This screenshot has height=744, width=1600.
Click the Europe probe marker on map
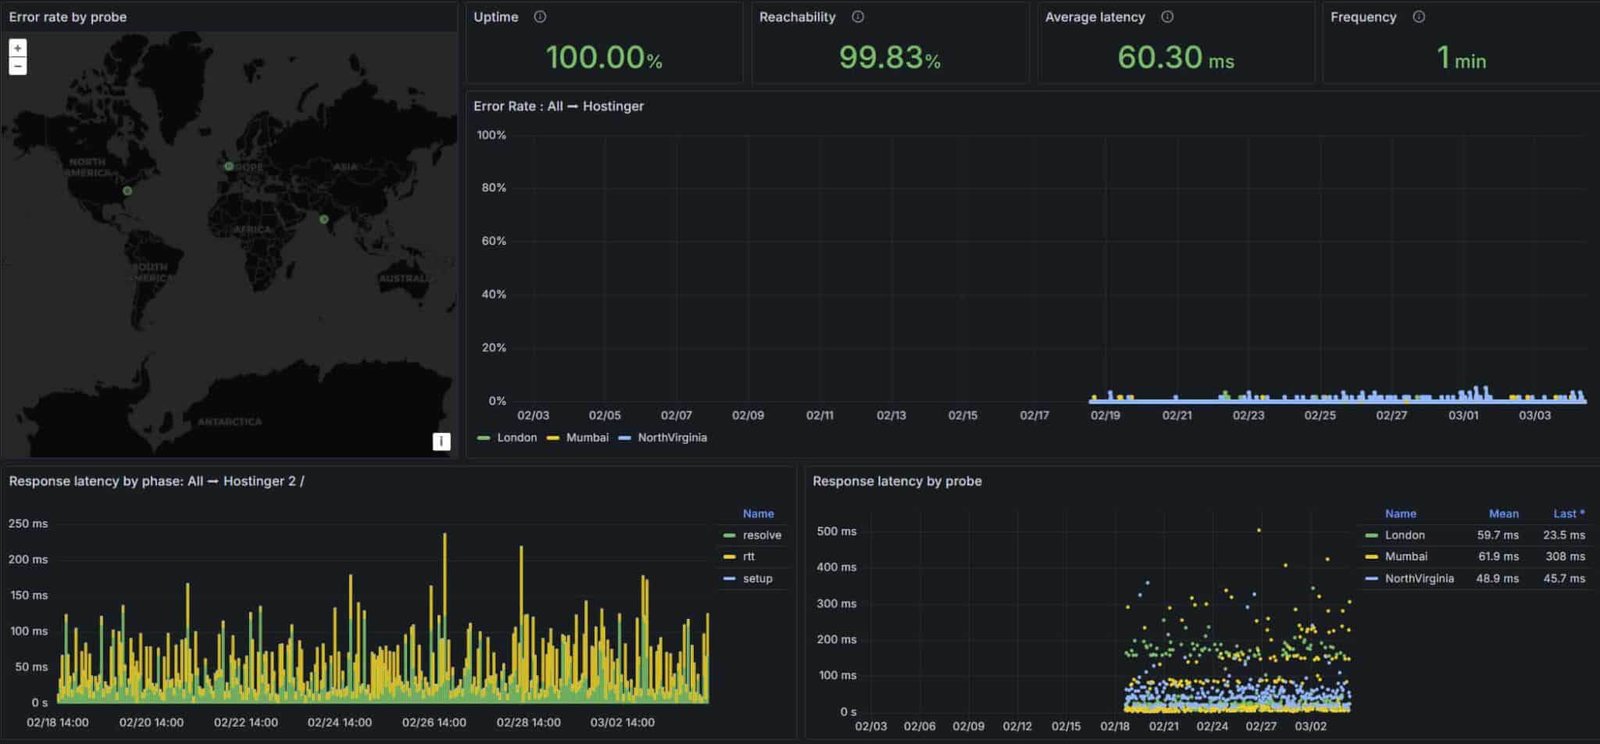click(229, 166)
